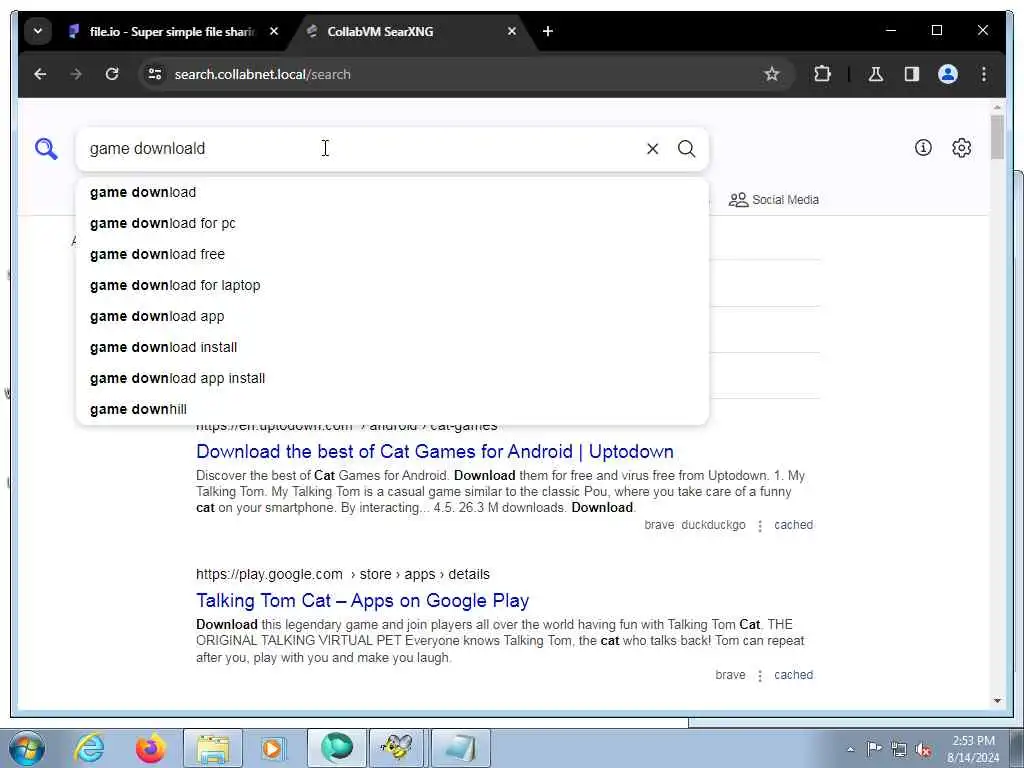1024x768 pixels.
Task: Expand options dots for Talking Tom result
Action: click(x=760, y=676)
